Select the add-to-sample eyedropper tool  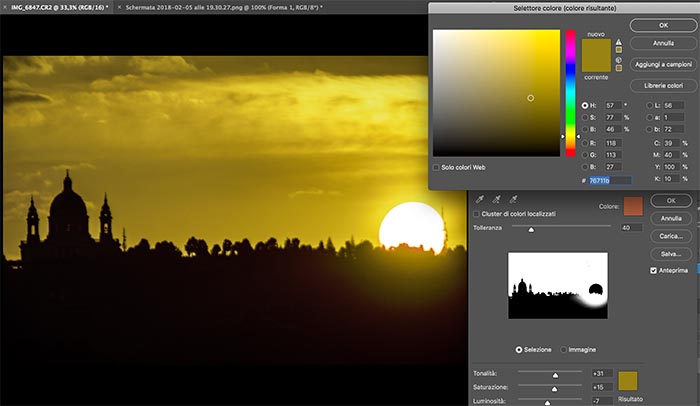click(x=496, y=200)
